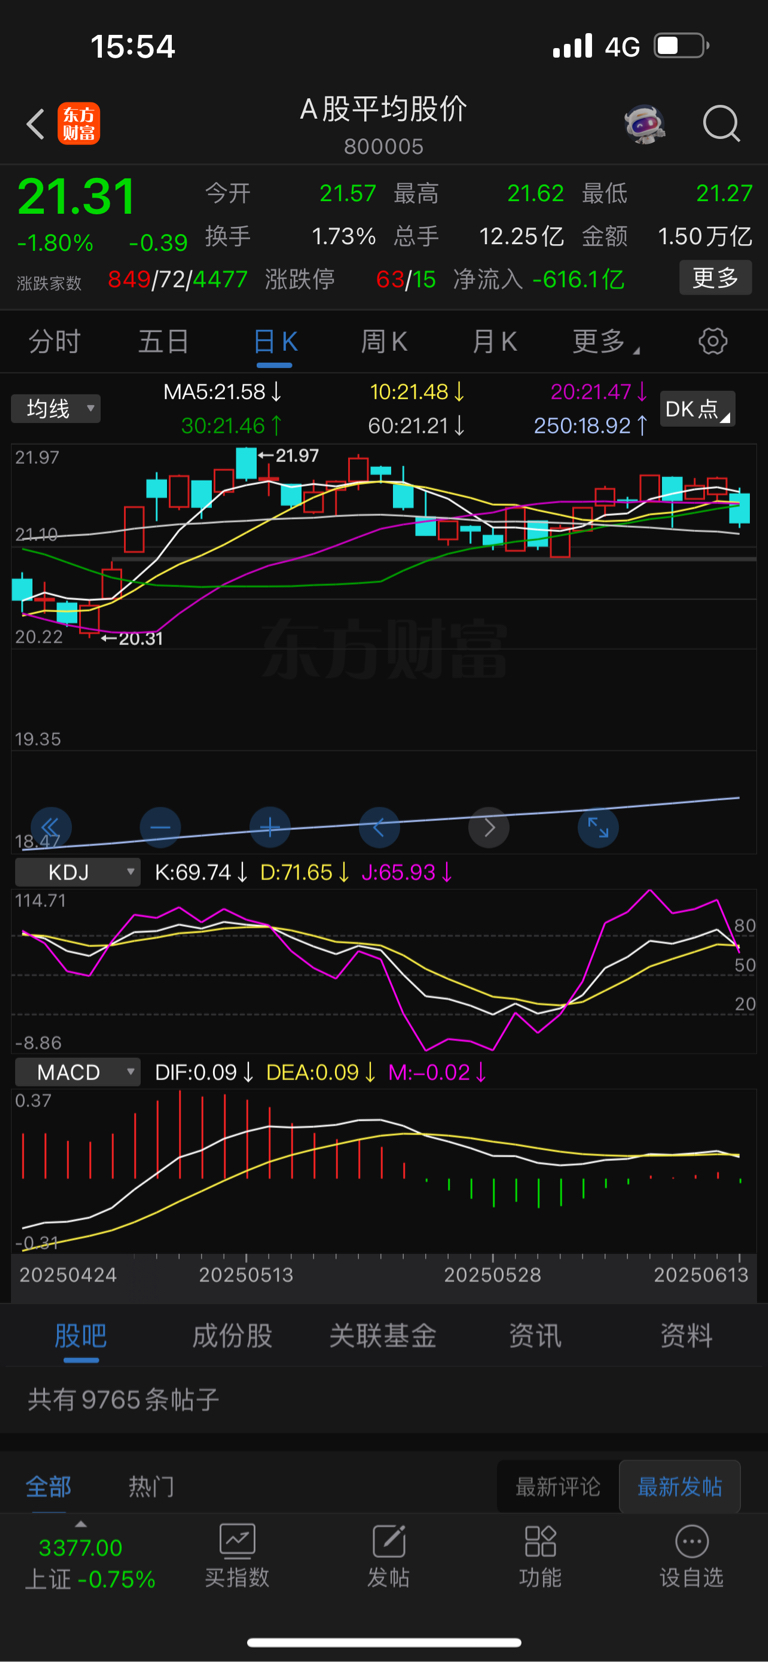This screenshot has width=768, height=1662.
Task: Tap the 上证 3377.00 index value
Action: [x=81, y=1548]
